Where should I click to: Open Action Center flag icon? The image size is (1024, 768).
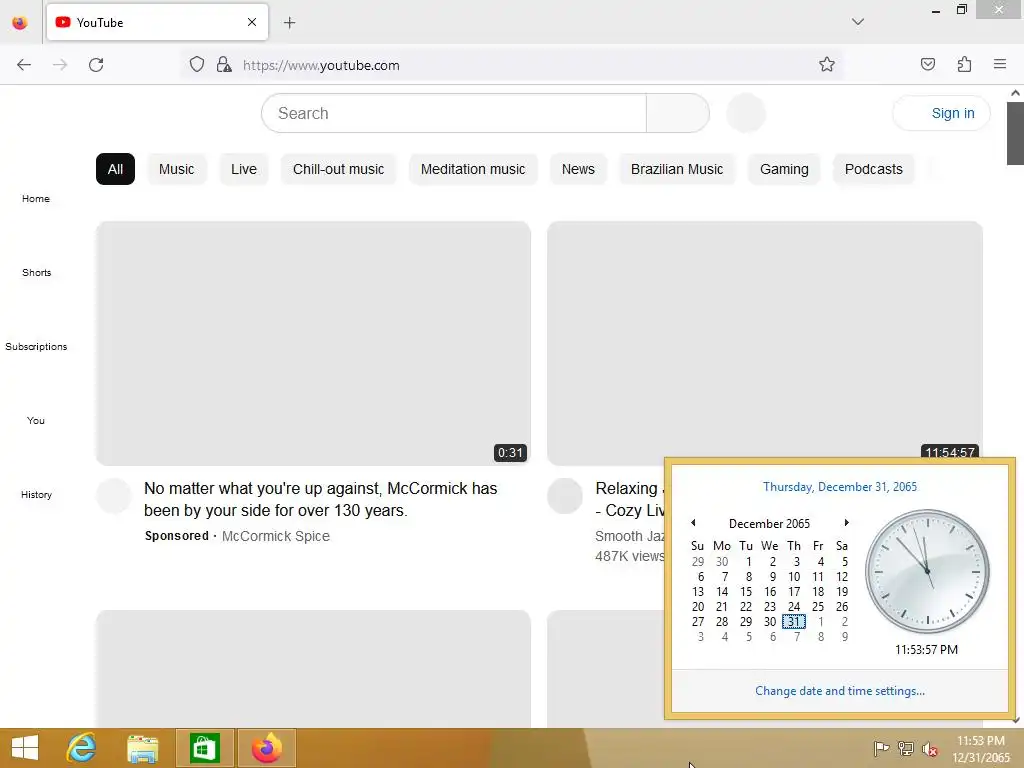pos(881,748)
